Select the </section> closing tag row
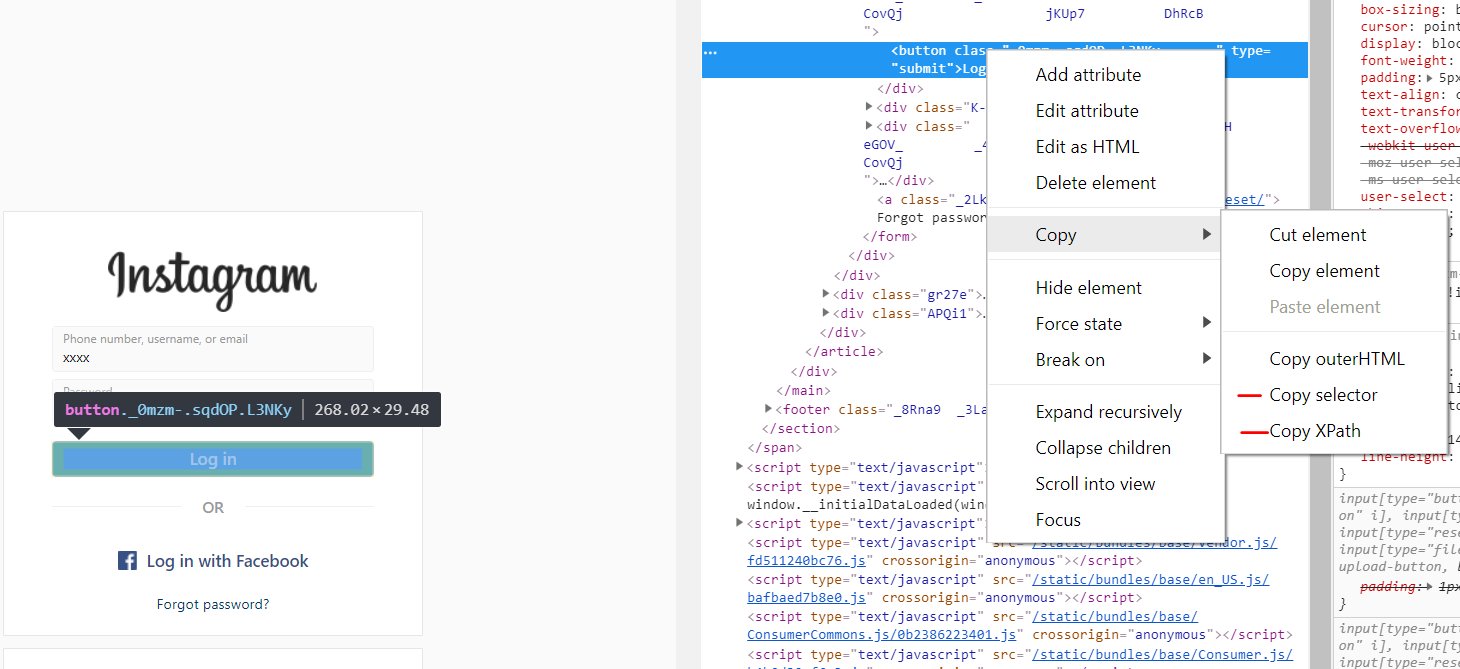Viewport: 1460px width, 669px height. coord(800,428)
